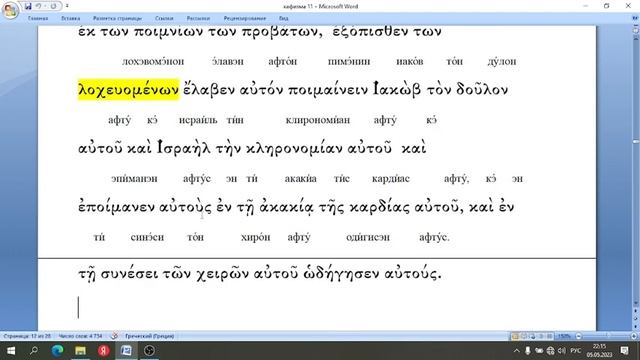
Task: Click transliteration word 'клирономи́ан'
Action: pyautogui.click(x=318, y=120)
